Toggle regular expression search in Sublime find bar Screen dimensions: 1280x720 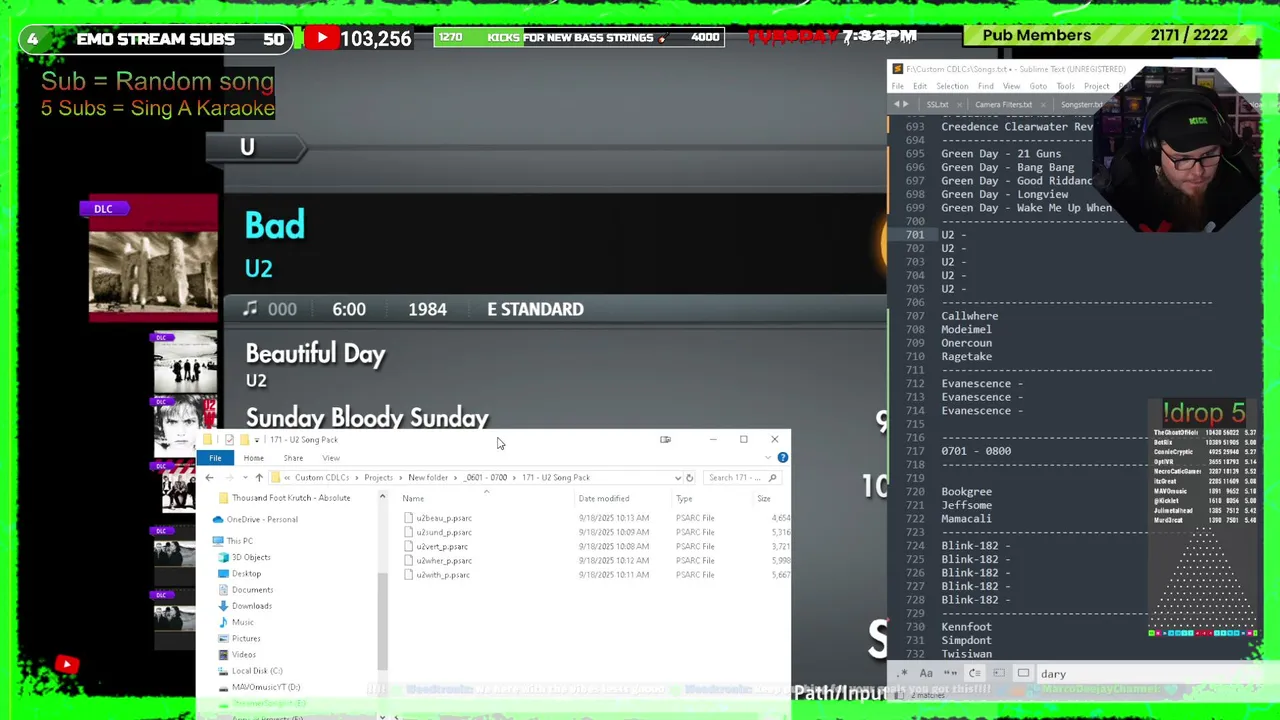point(903,673)
